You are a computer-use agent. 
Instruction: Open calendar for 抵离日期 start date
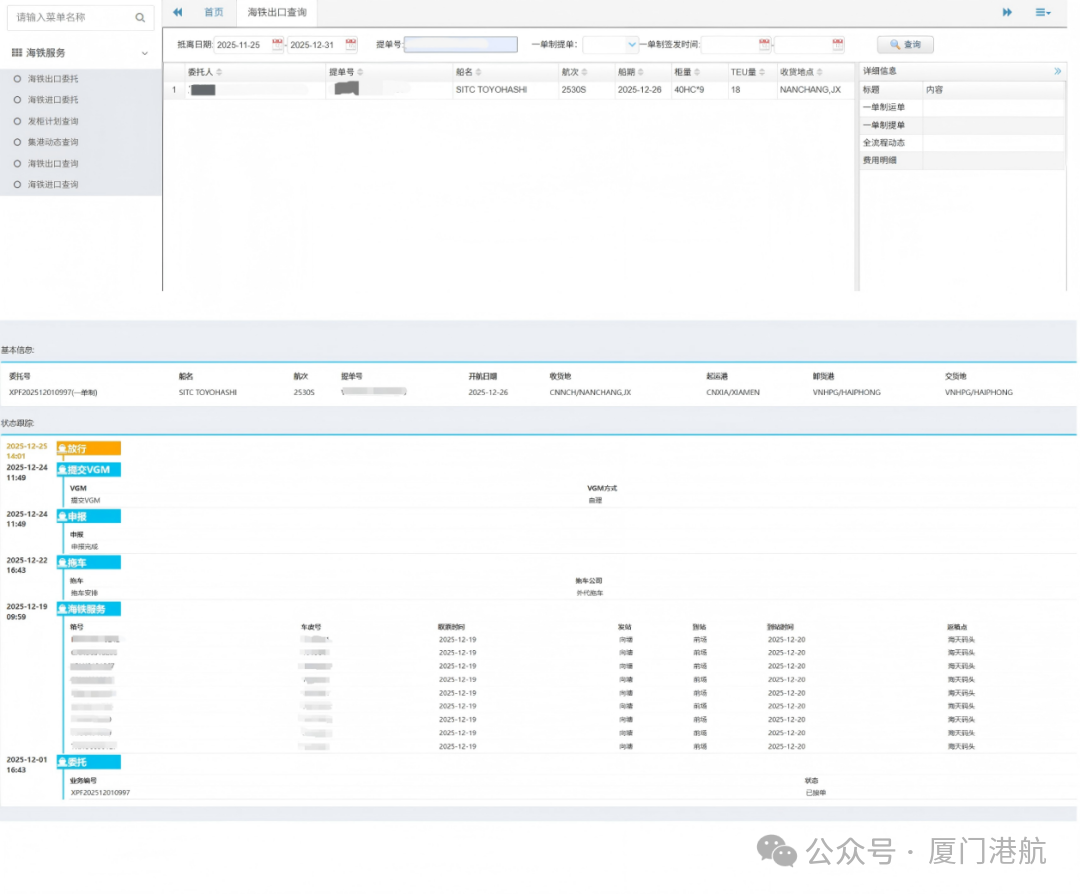tap(278, 44)
